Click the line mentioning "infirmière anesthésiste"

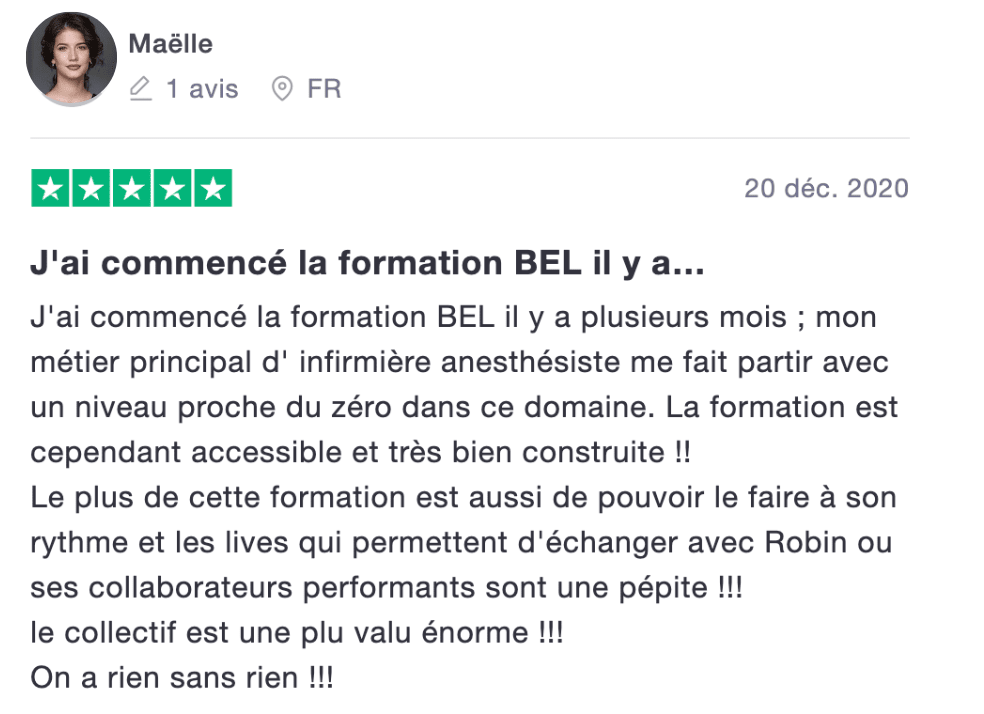coord(459,362)
